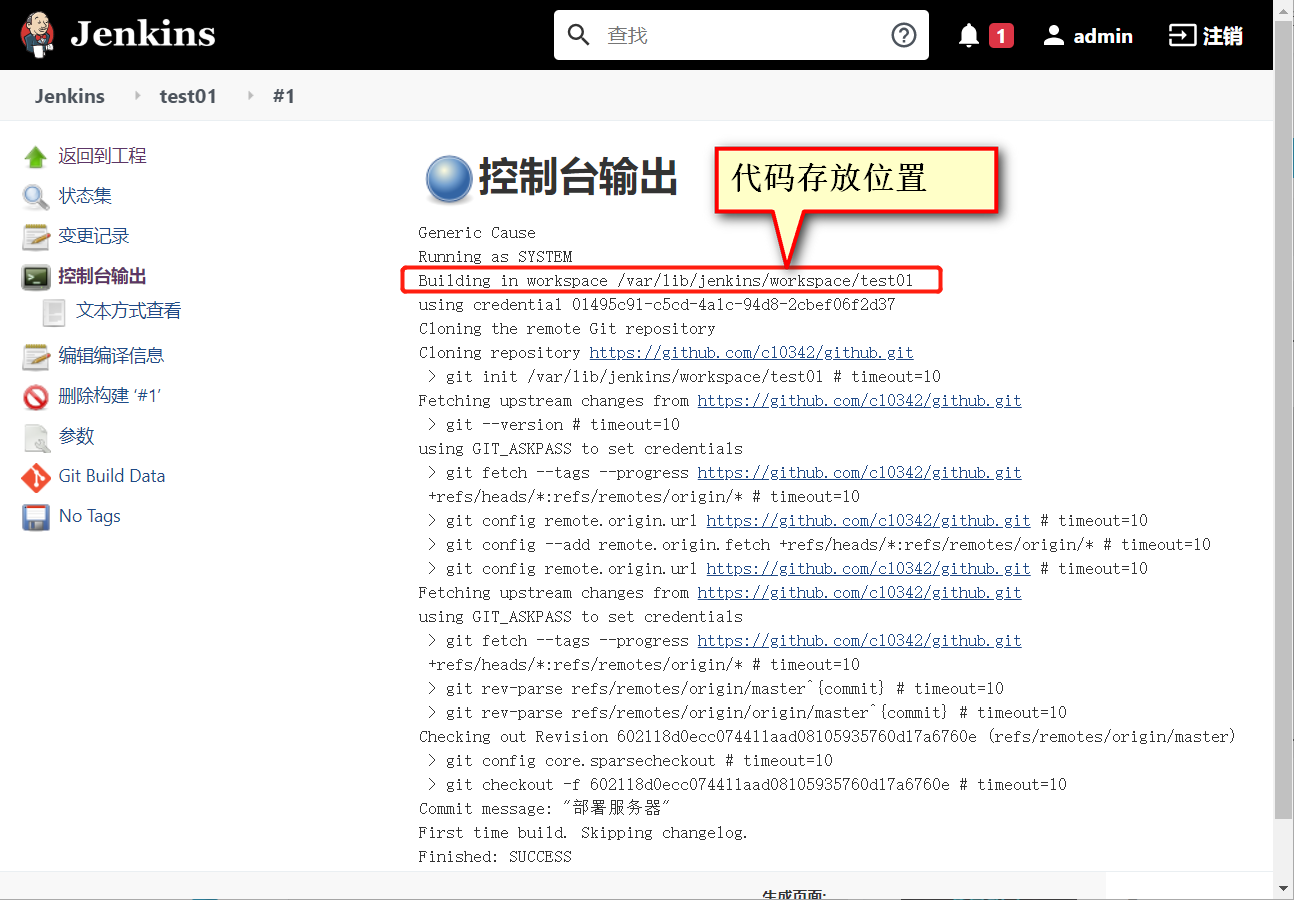Go to the Jenkins breadcrumb
The image size is (1294, 900).
point(70,96)
